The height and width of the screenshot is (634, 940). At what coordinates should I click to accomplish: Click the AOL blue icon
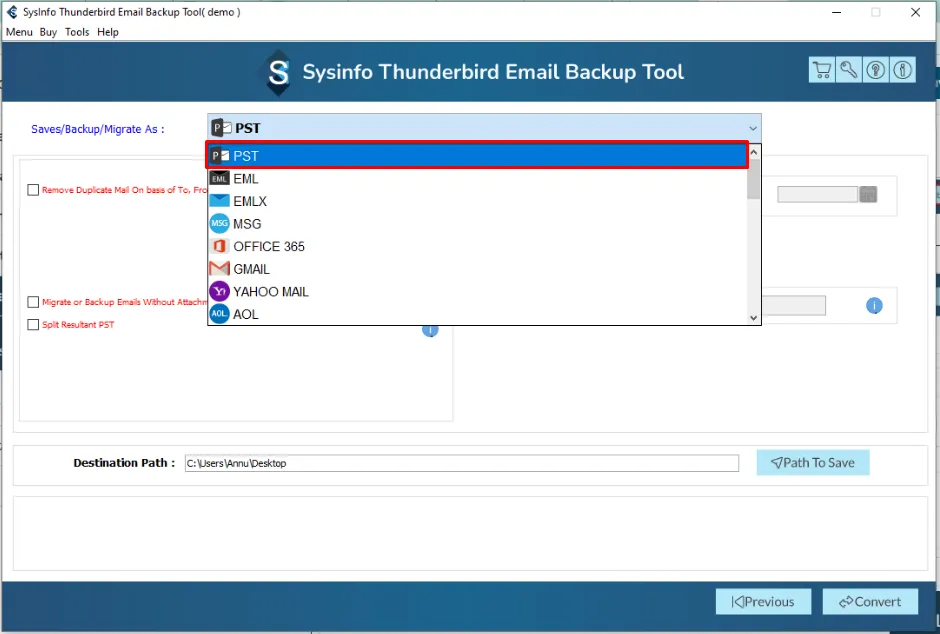tap(219, 313)
